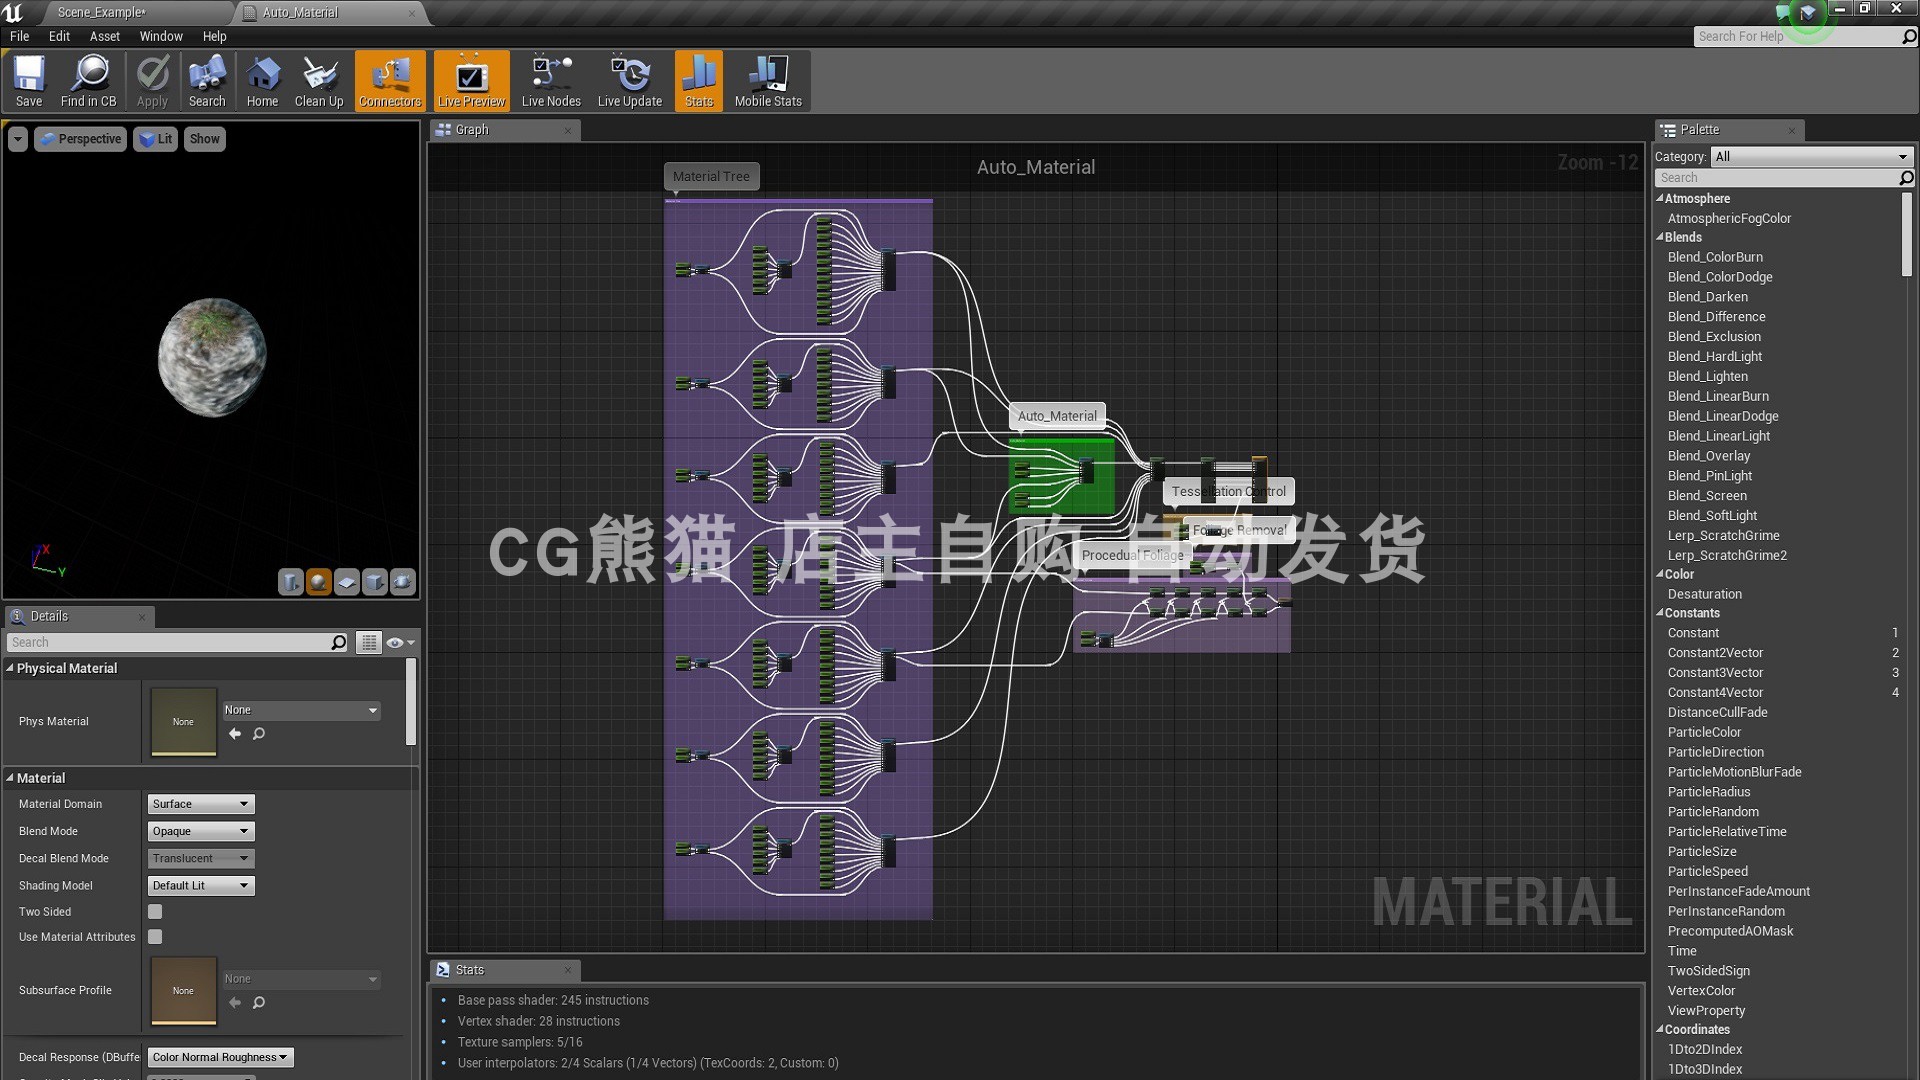Open the Shading Model dropdown
This screenshot has width=1920, height=1080.
tap(201, 886)
